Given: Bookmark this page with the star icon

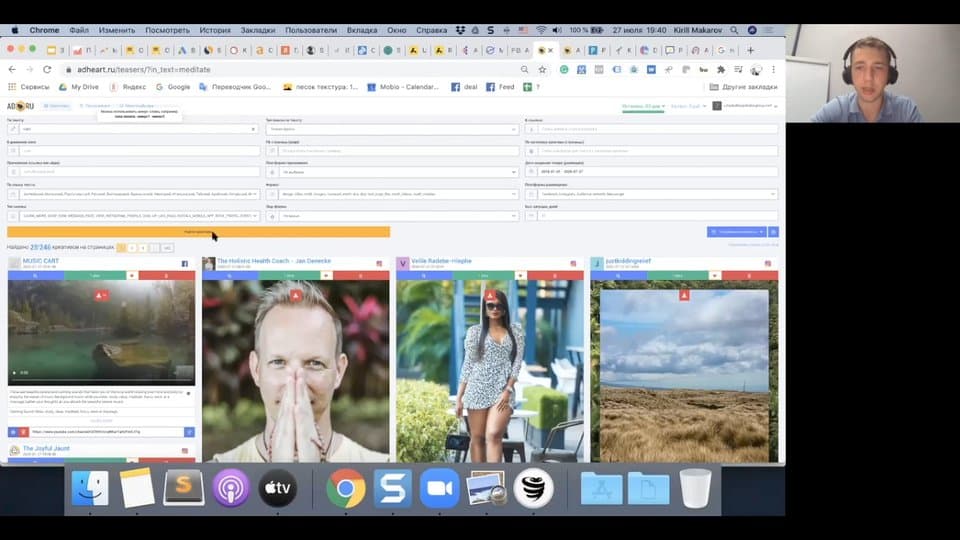Looking at the screenshot, I should point(542,70).
